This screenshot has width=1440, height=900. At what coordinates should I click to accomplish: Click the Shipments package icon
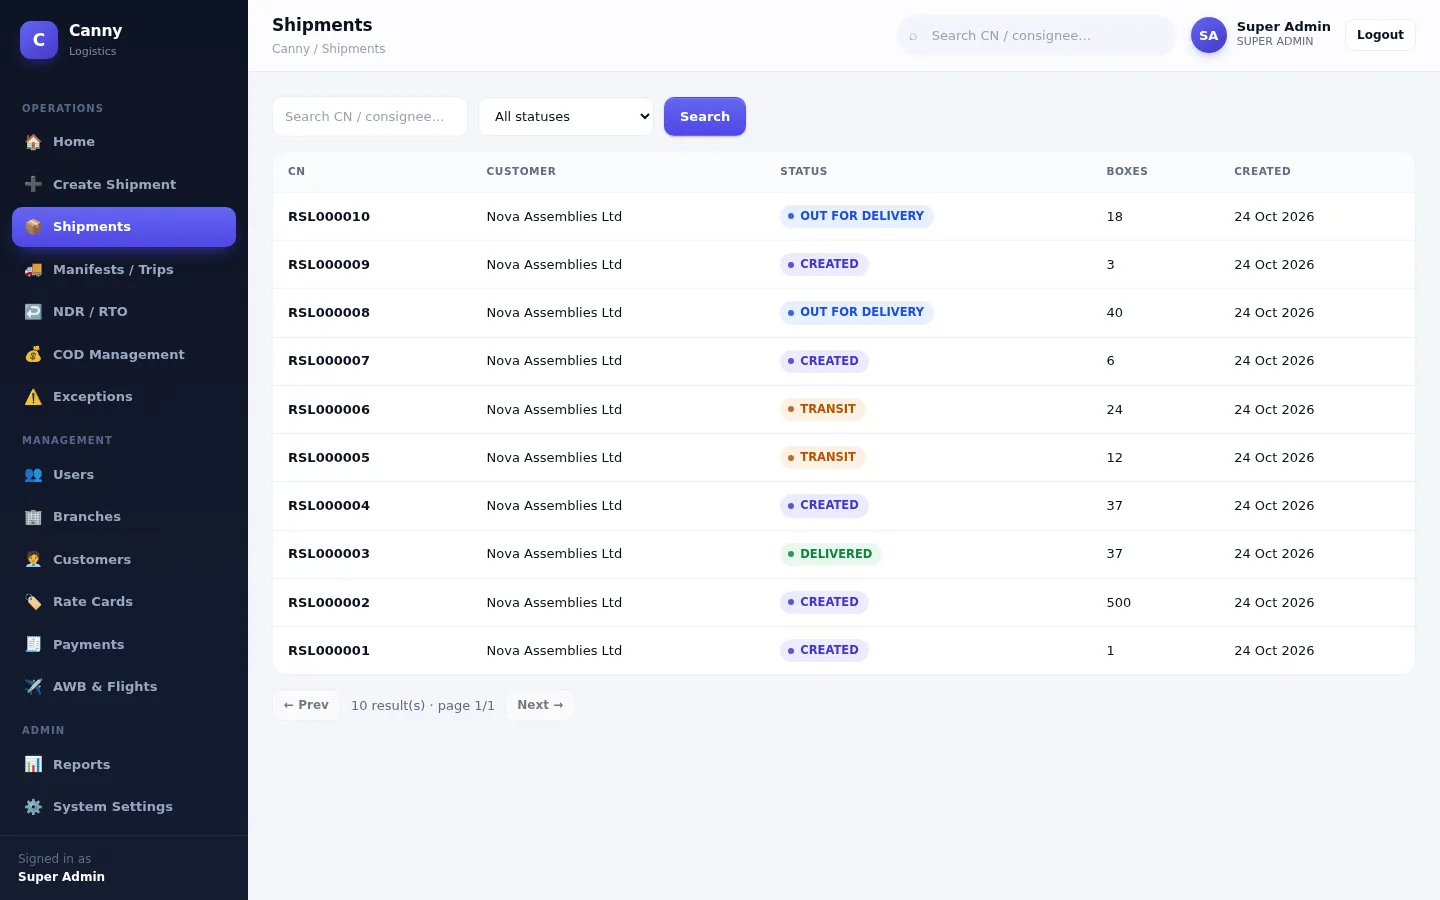coord(33,227)
